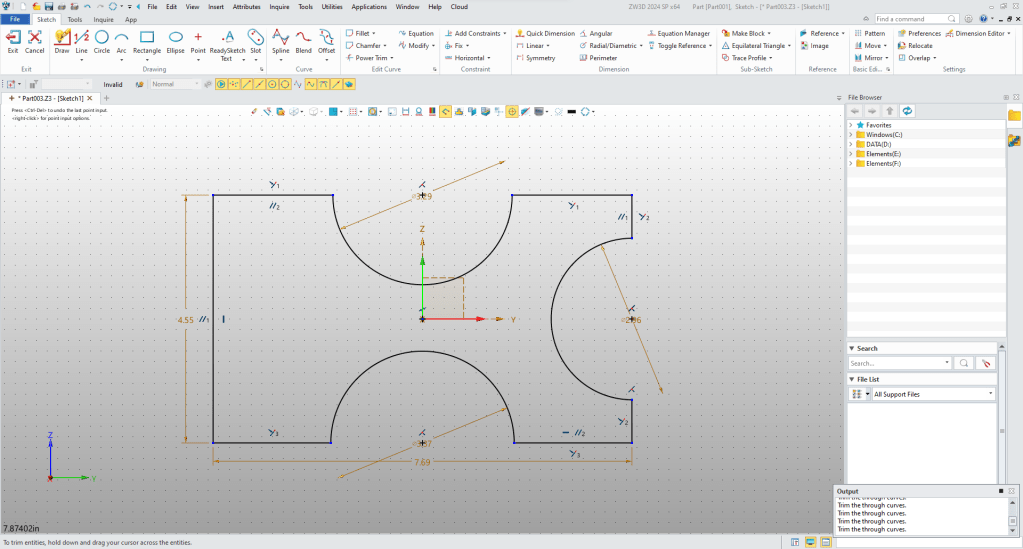
Task: Click the Rectangle tool icon
Action: pos(147,38)
